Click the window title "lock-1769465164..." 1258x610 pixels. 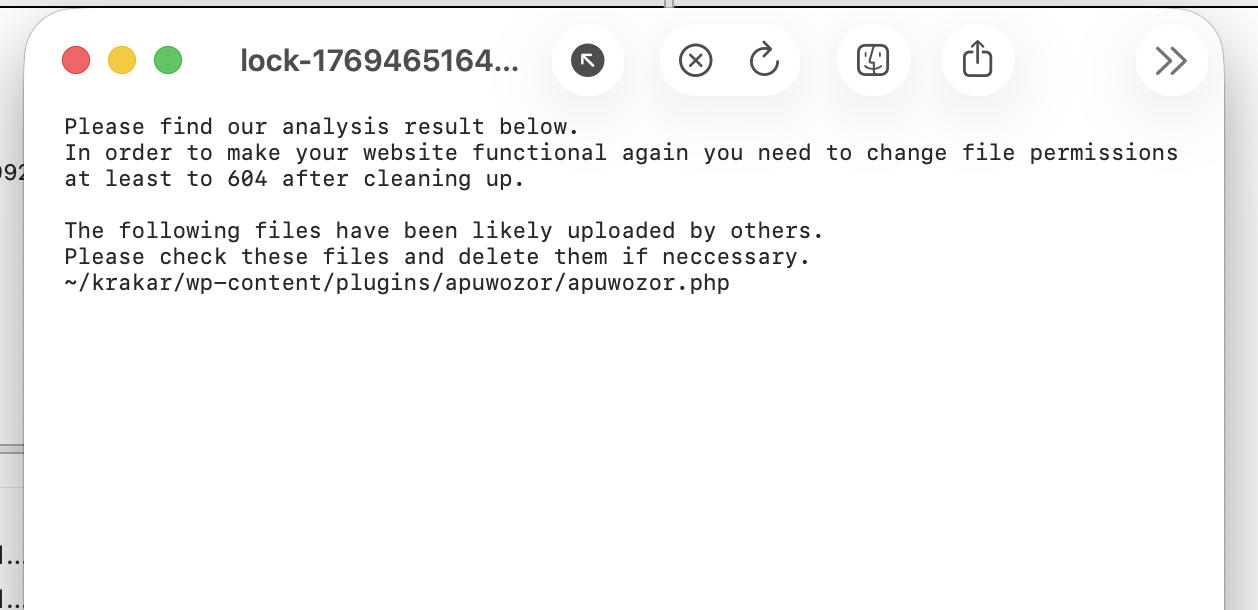pyautogui.click(x=379, y=62)
